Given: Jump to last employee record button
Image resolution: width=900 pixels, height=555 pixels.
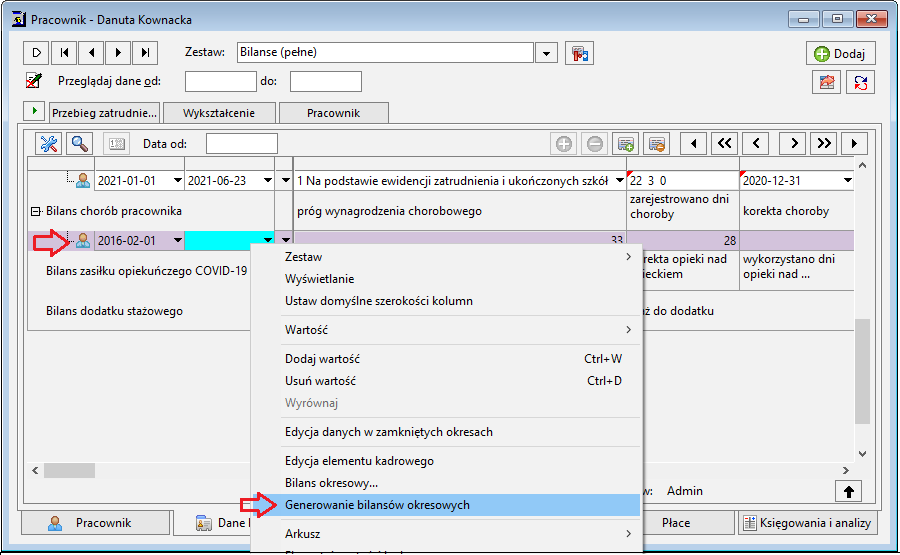Looking at the screenshot, I should [145, 53].
